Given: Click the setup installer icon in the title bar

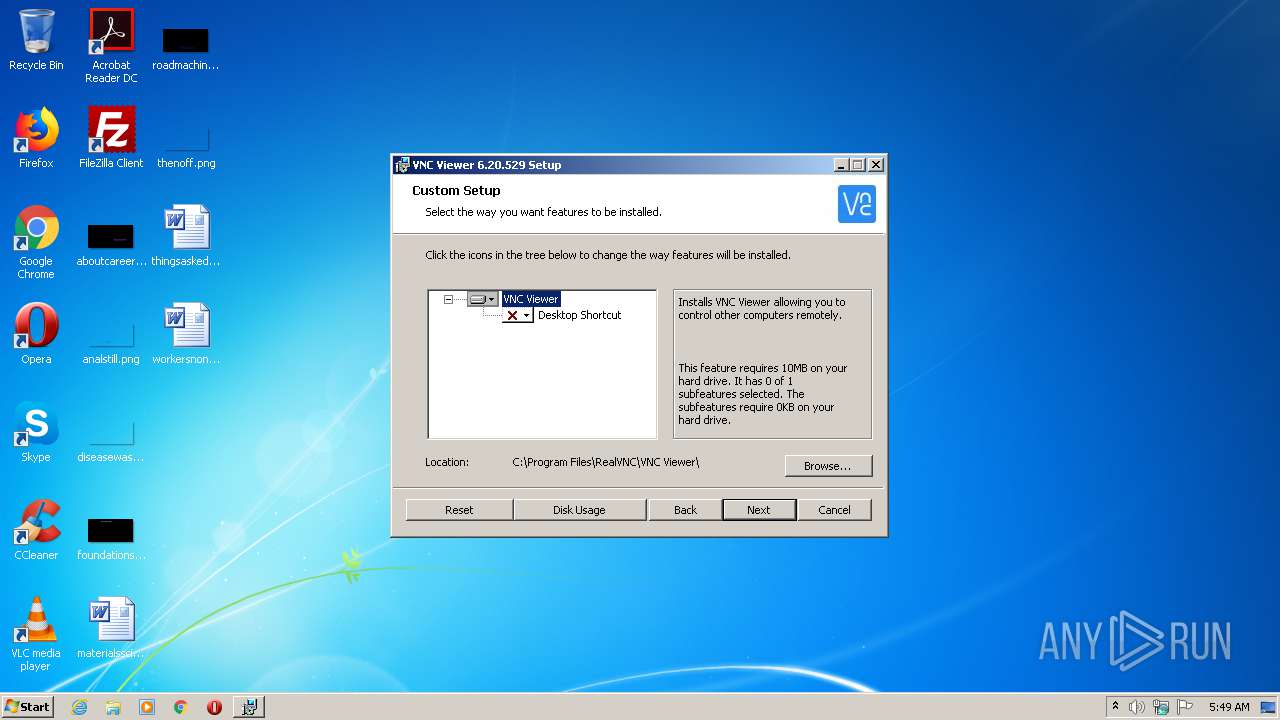Looking at the screenshot, I should [402, 165].
